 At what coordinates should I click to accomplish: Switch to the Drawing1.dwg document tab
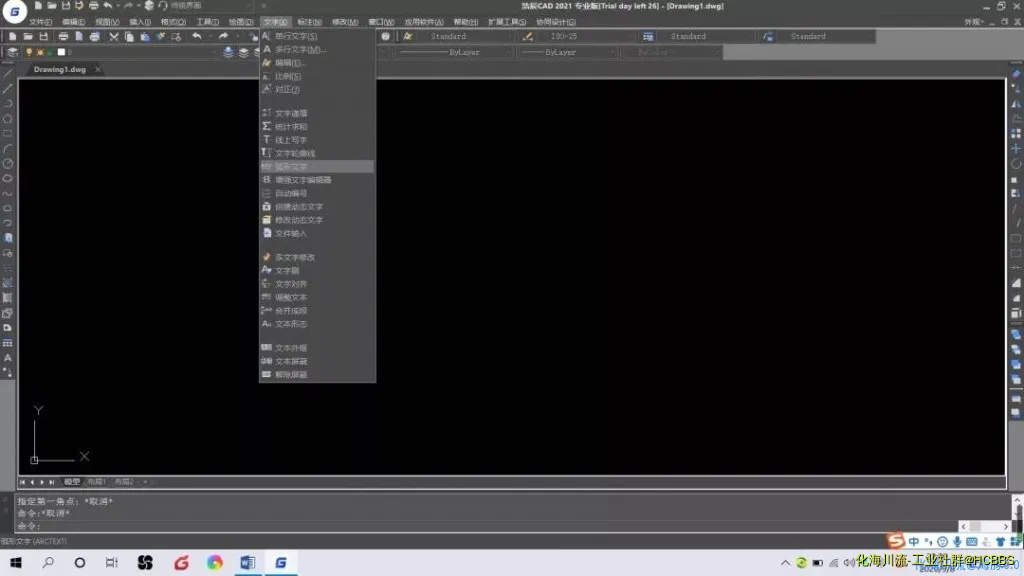(x=59, y=69)
